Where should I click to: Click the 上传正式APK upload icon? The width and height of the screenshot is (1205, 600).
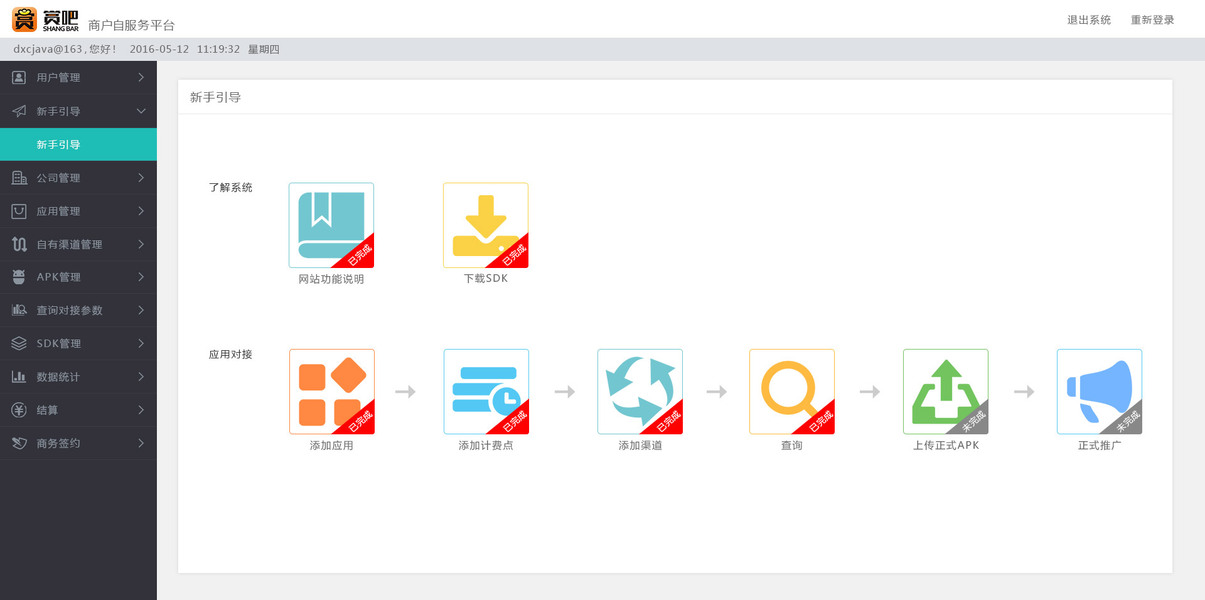coord(945,391)
